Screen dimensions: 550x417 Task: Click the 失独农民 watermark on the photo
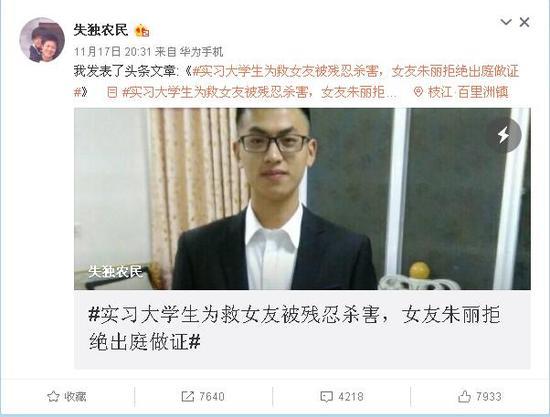pyautogui.click(x=115, y=271)
